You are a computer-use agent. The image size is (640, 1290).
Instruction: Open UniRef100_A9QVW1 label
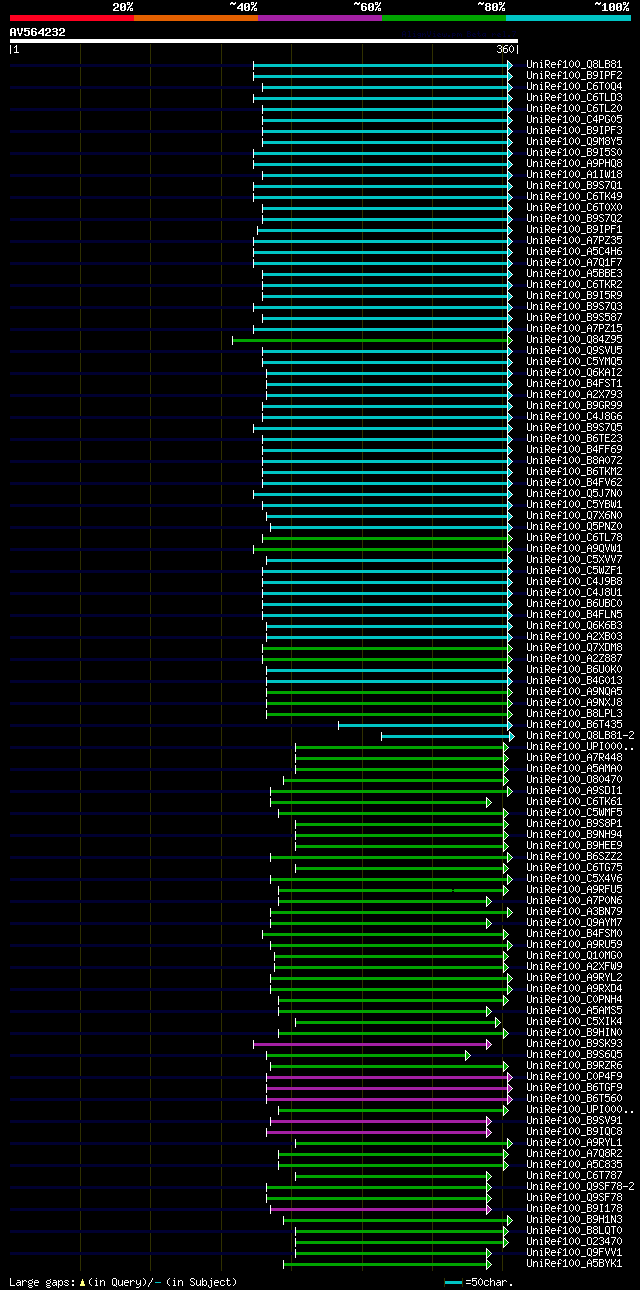tap(574, 549)
